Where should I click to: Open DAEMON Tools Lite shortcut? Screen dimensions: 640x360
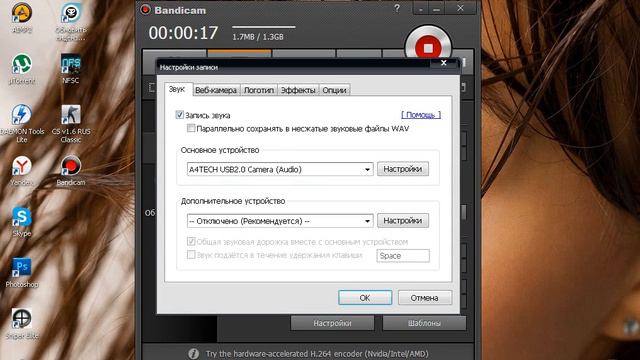(22, 123)
